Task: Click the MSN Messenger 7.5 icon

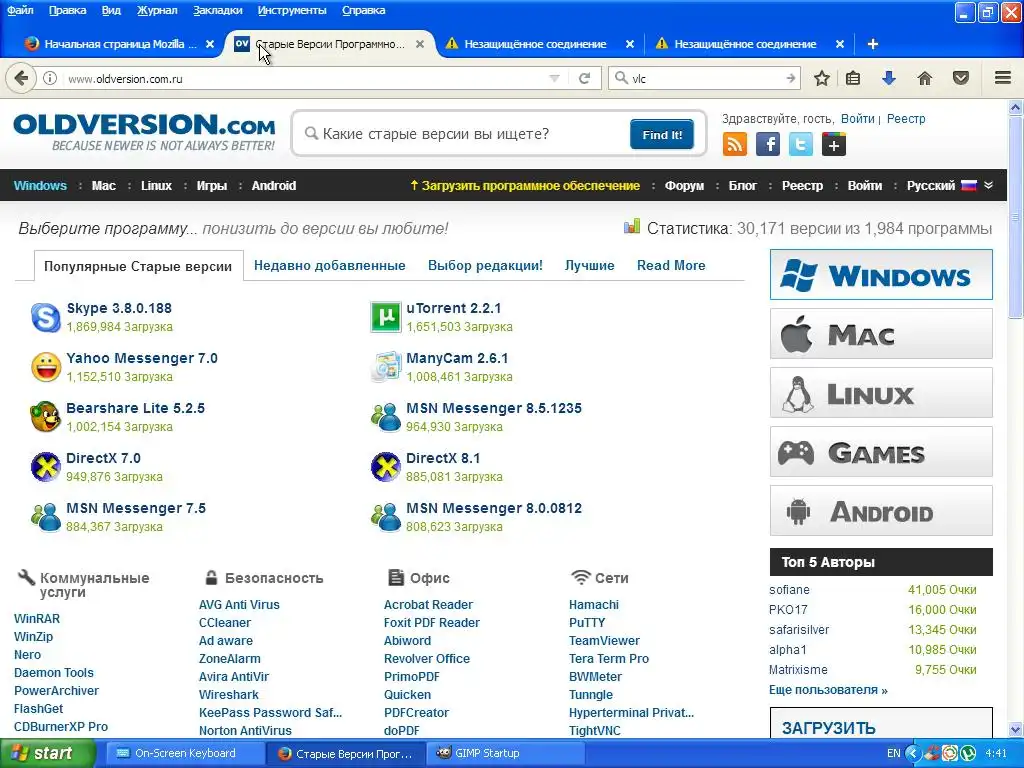Action: [46, 517]
